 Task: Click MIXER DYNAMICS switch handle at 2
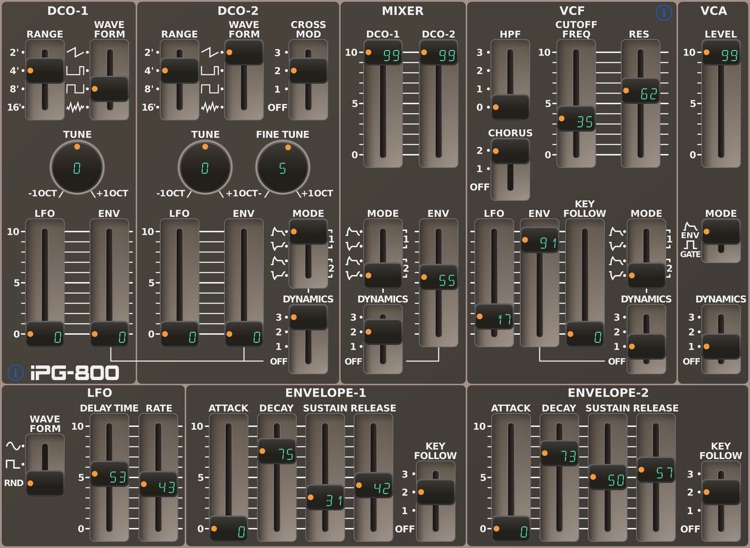point(383,332)
